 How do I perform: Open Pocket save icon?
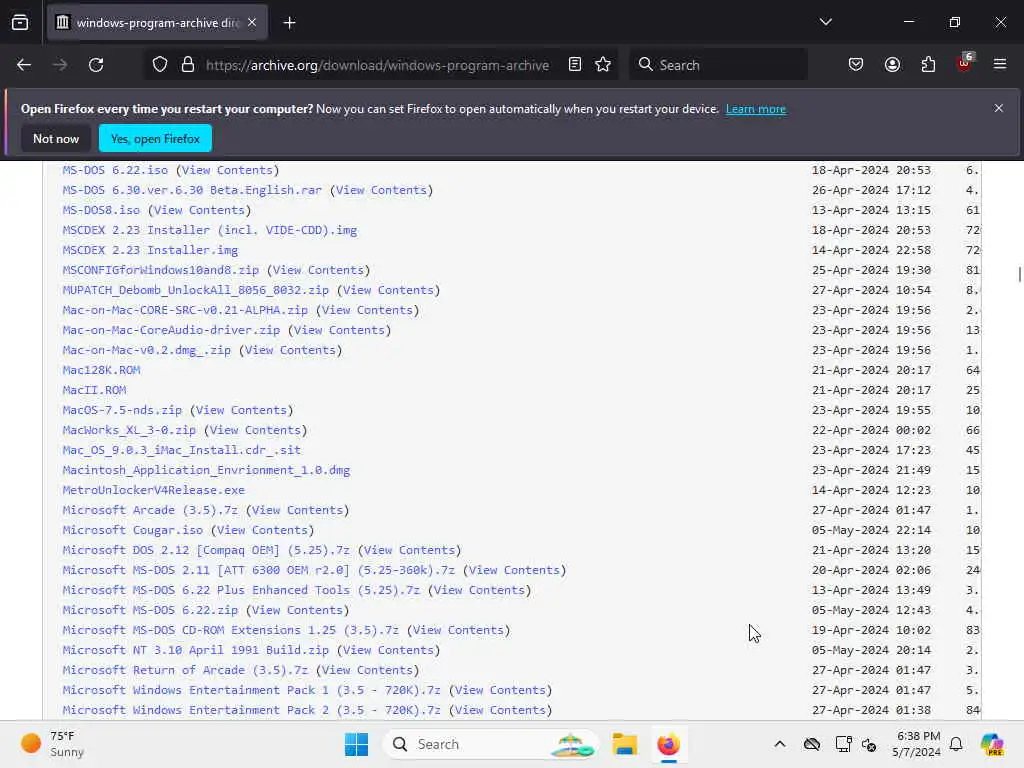point(856,65)
